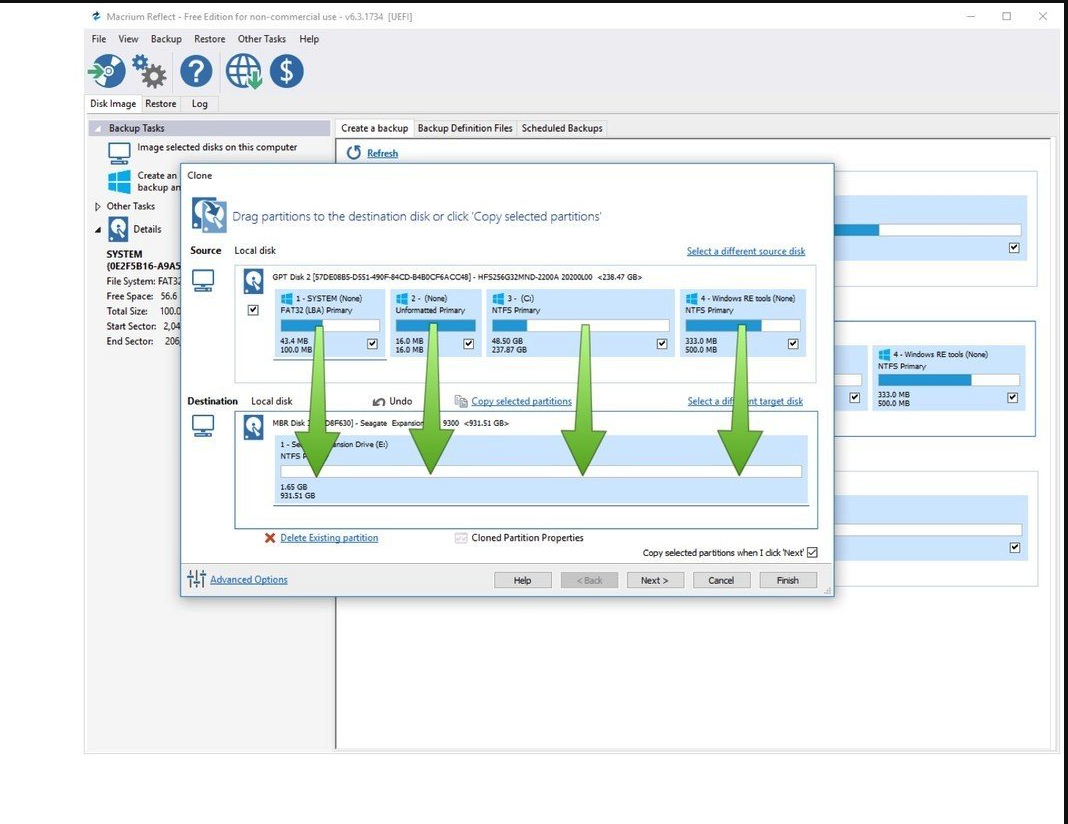Screen dimensions: 1068x824
Task: Click the blue question mark help icon
Action: (196, 72)
